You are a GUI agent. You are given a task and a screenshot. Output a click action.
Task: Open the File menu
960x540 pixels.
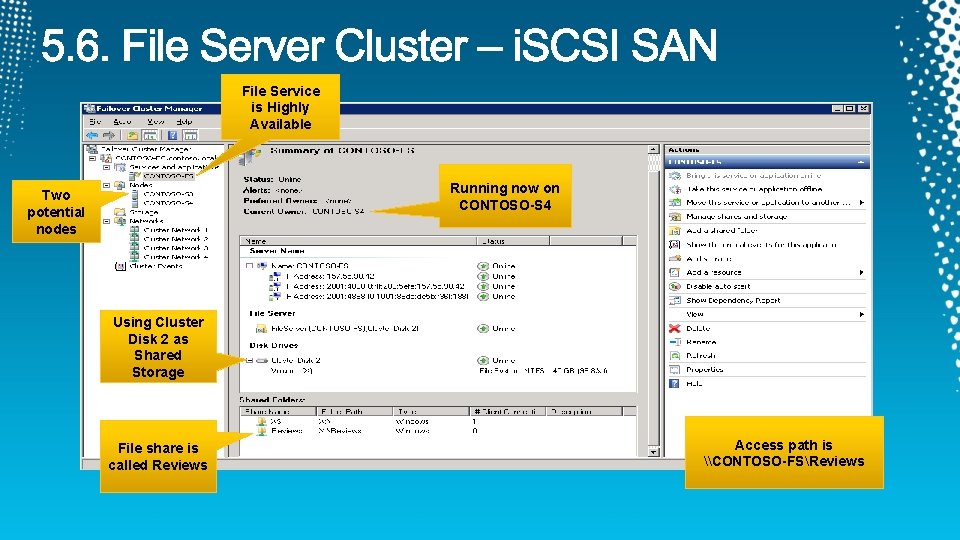click(94, 122)
